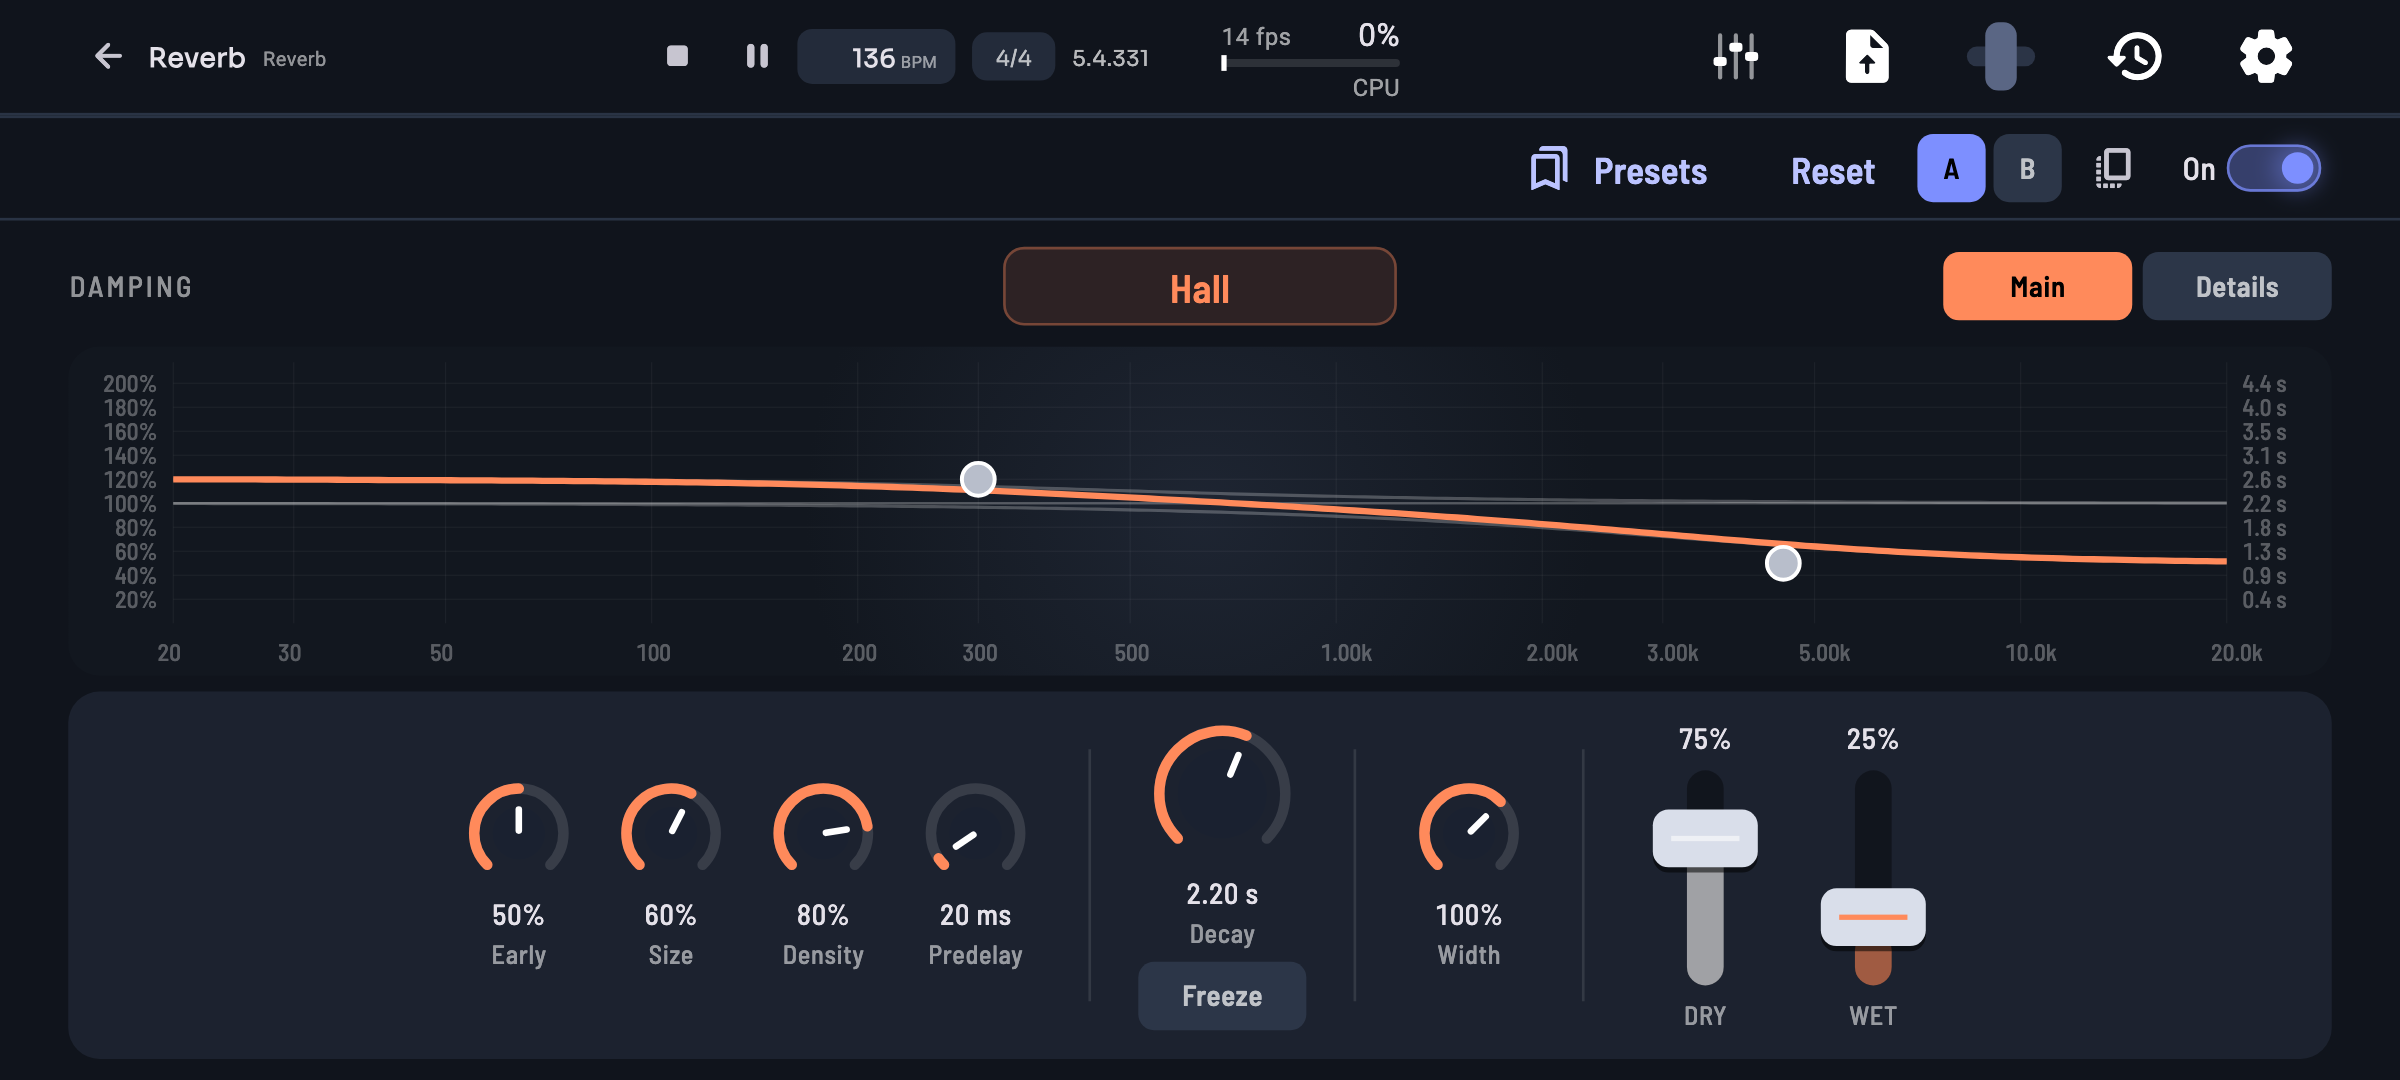Click the 4/4 time signature
Screen dimensions: 2400x1080
[x=1013, y=57]
